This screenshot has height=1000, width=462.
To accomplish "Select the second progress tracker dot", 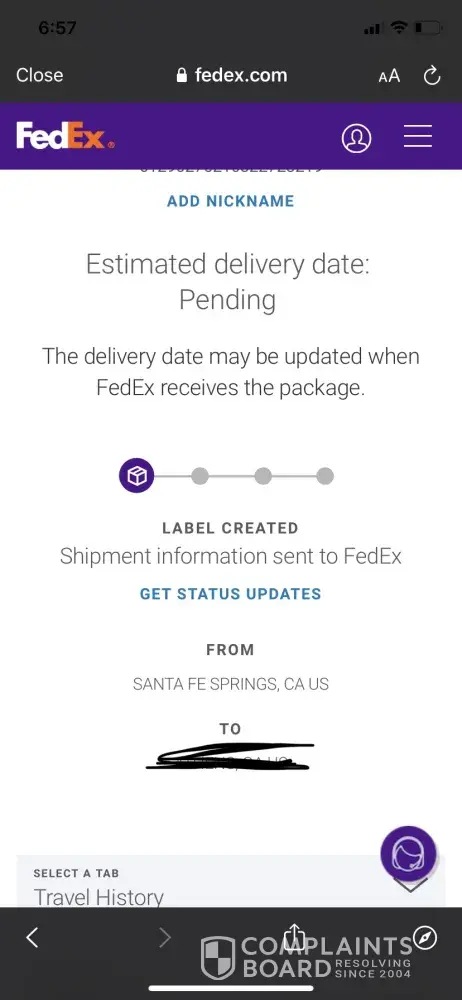I will click(200, 476).
